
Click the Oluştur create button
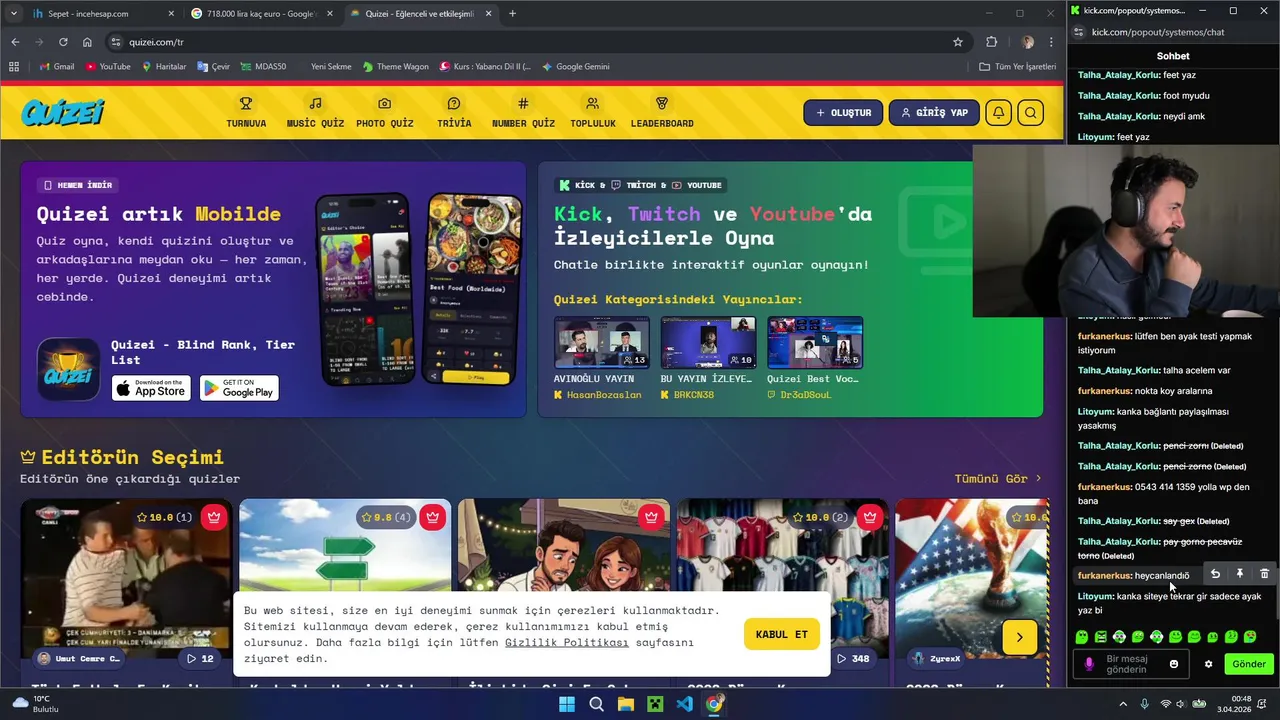843,113
